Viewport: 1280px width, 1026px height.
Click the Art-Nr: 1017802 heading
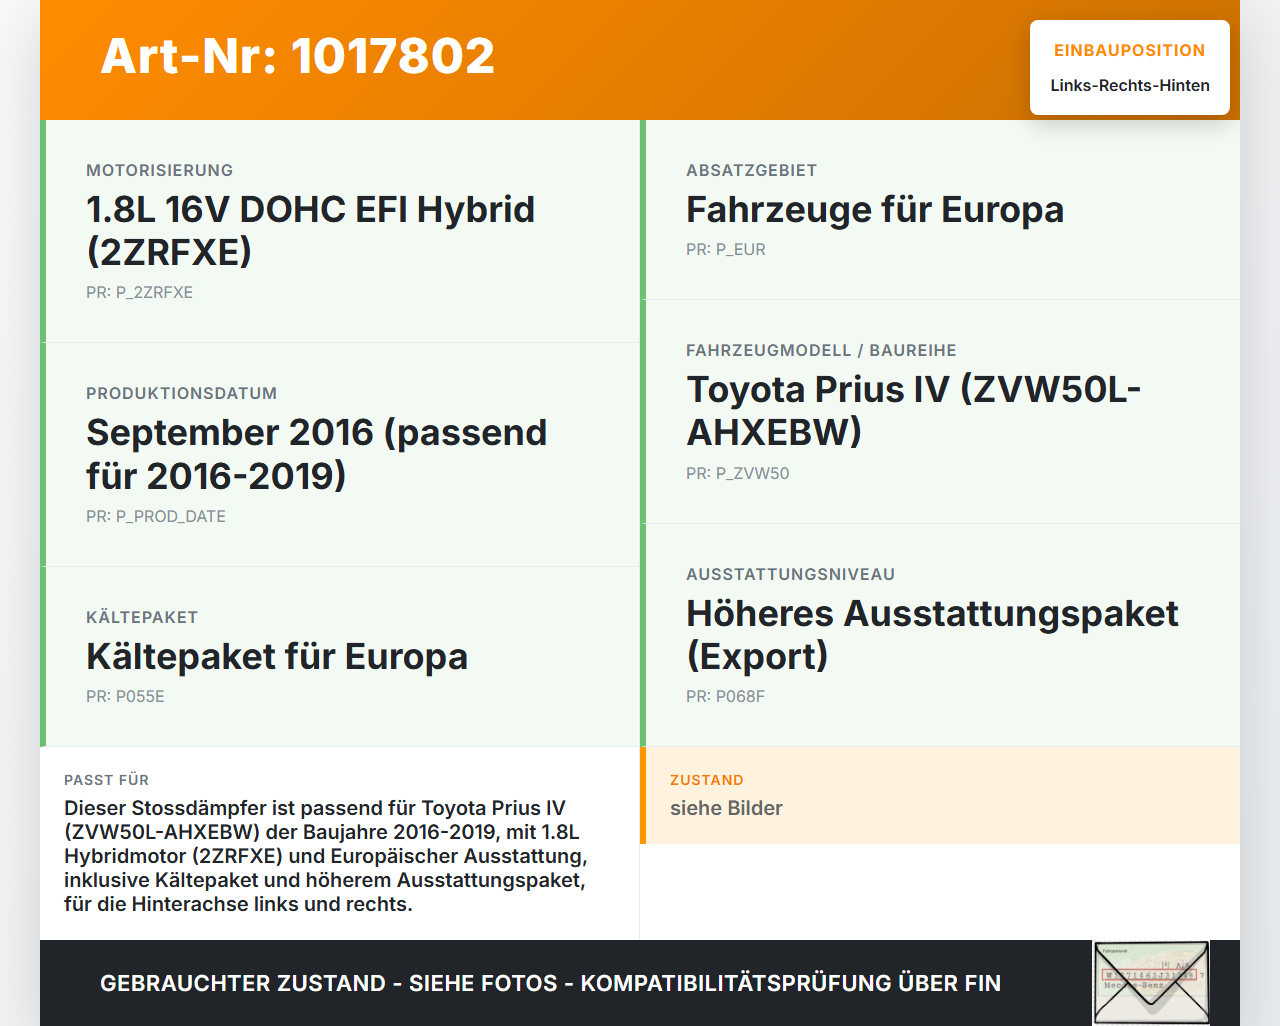pyautogui.click(x=298, y=56)
